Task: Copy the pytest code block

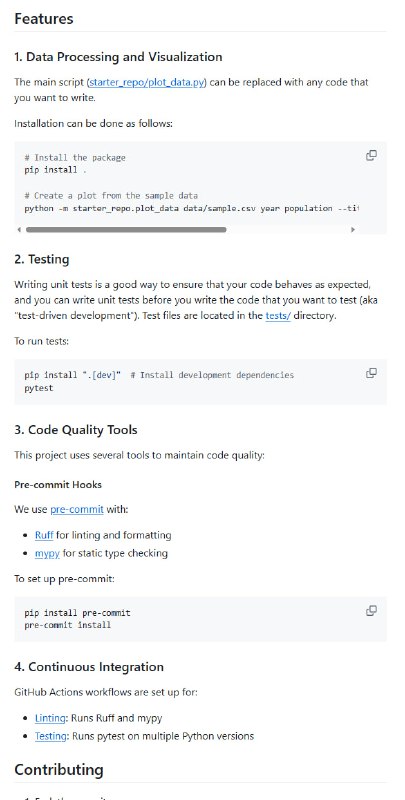Action: coord(371,373)
